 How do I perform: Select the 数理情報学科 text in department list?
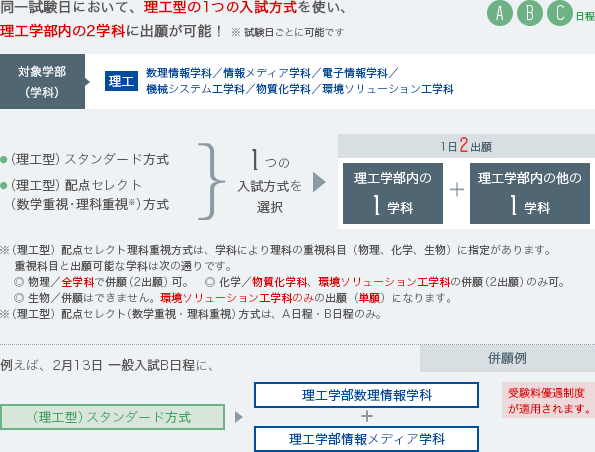179,72
